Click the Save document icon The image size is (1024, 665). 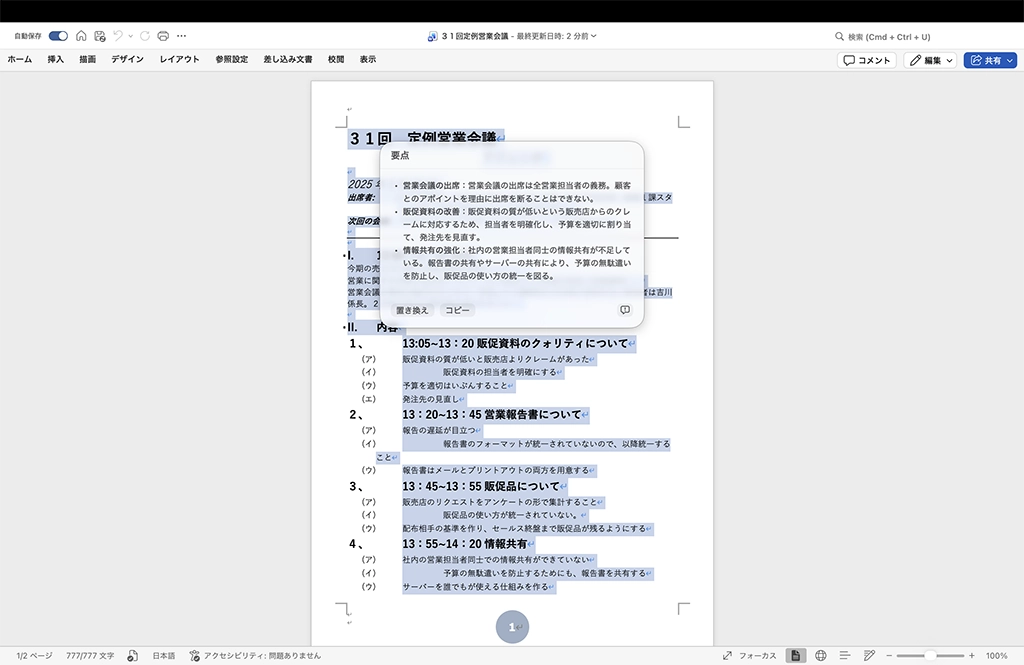tap(100, 36)
